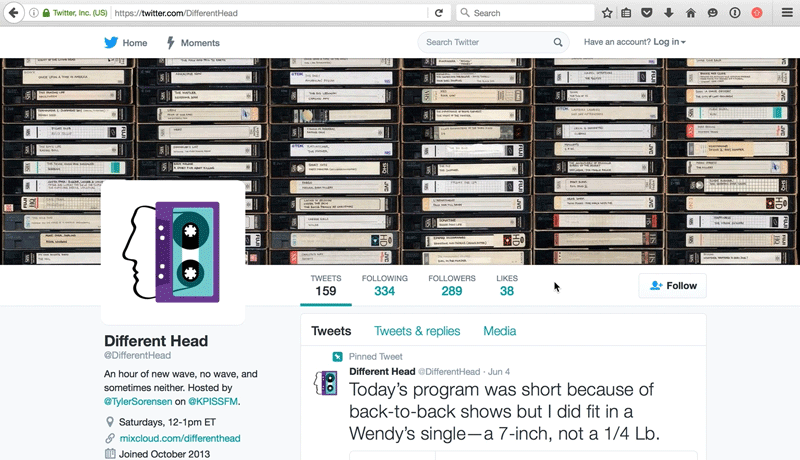Image resolution: width=800 pixels, height=460 pixels.
Task: Click the Different Head profile name heading
Action: pyautogui.click(x=156, y=341)
